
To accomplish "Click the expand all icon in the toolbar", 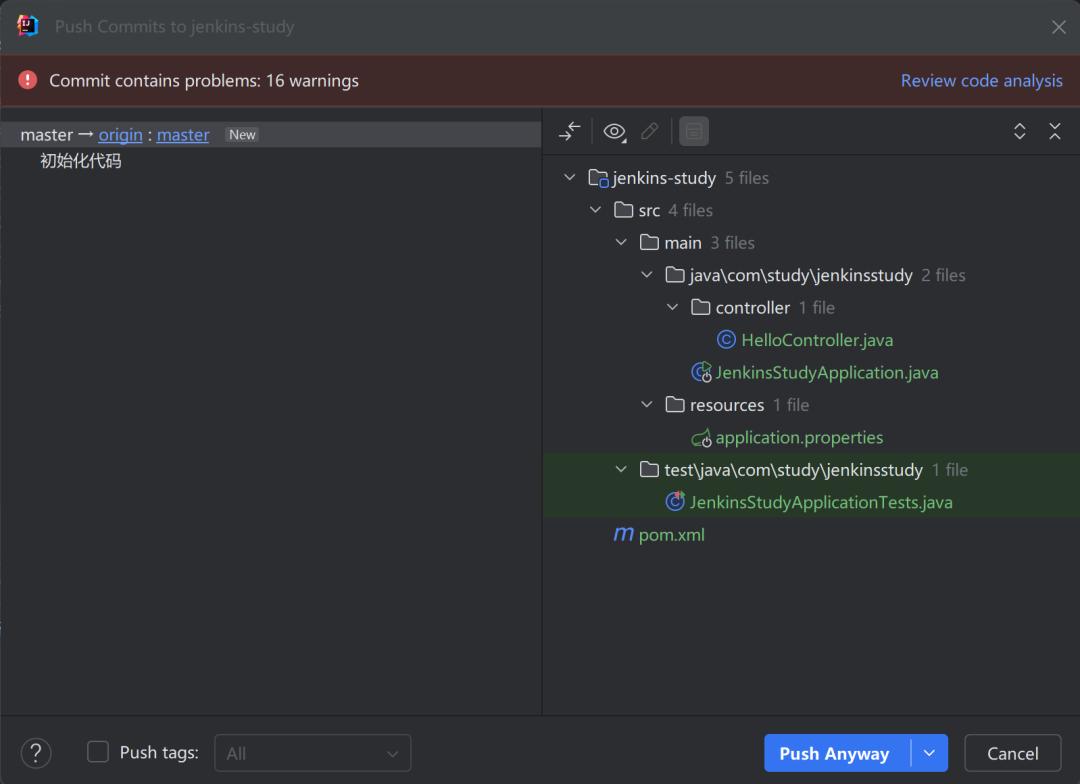I will pyautogui.click(x=1019, y=131).
